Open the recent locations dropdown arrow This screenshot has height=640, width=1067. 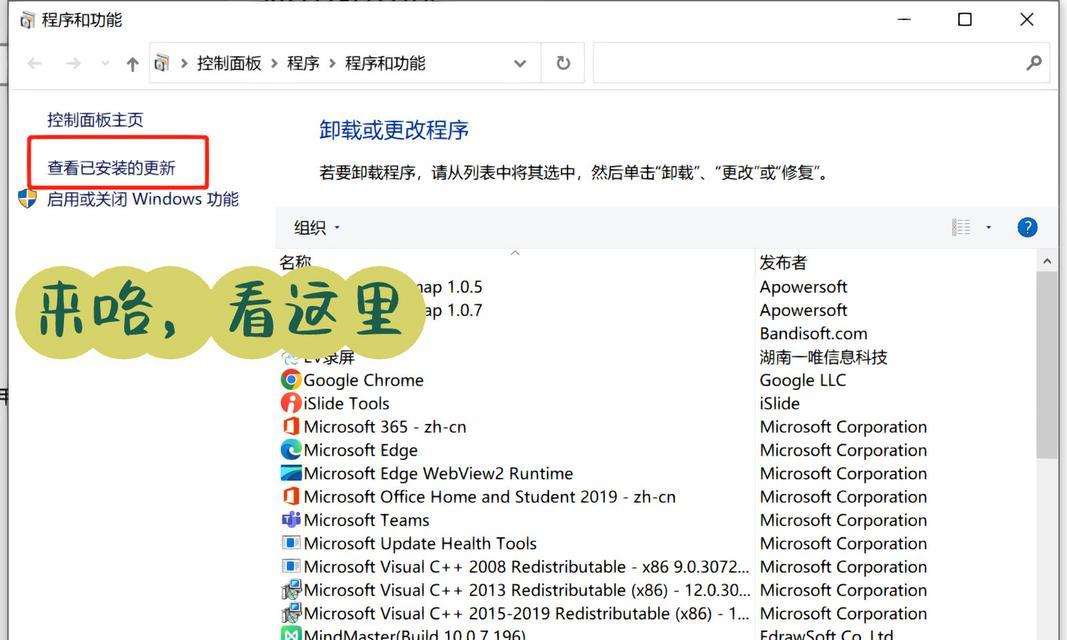[x=105, y=64]
